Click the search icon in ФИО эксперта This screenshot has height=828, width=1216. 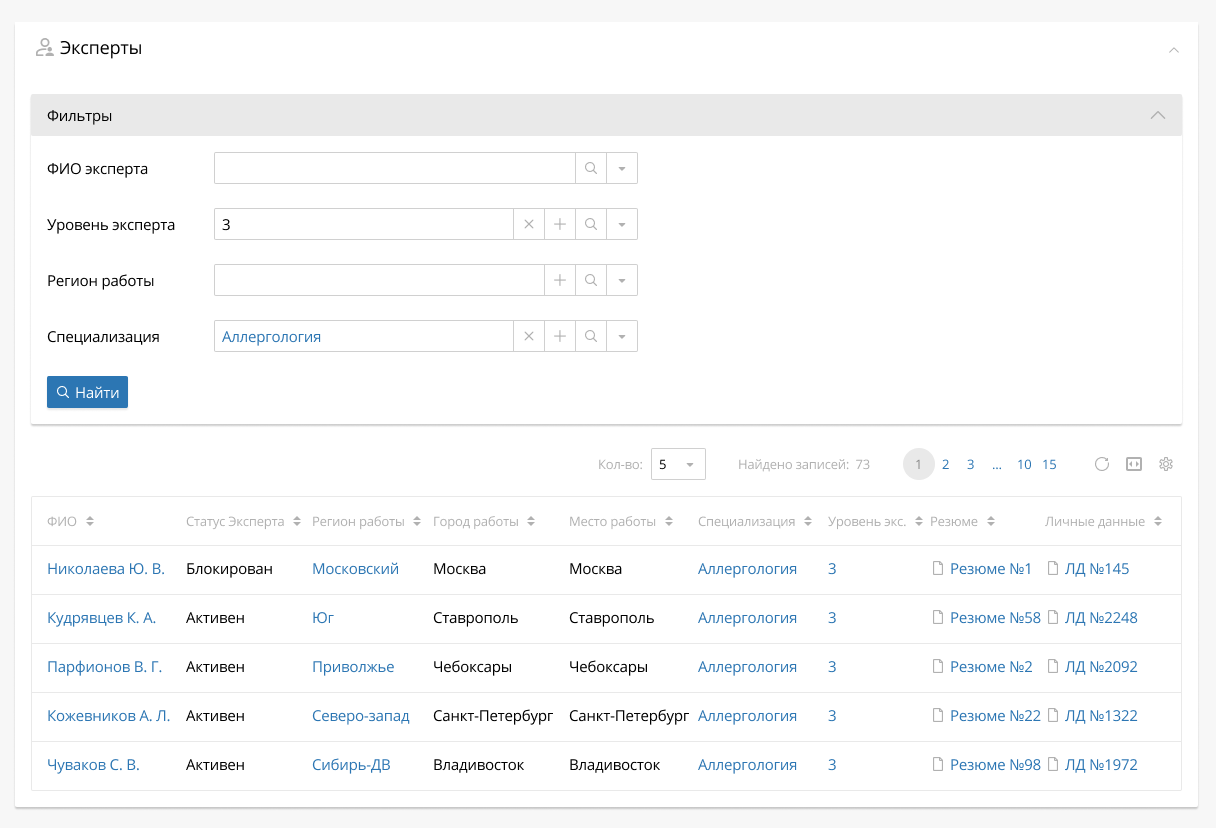click(x=591, y=169)
